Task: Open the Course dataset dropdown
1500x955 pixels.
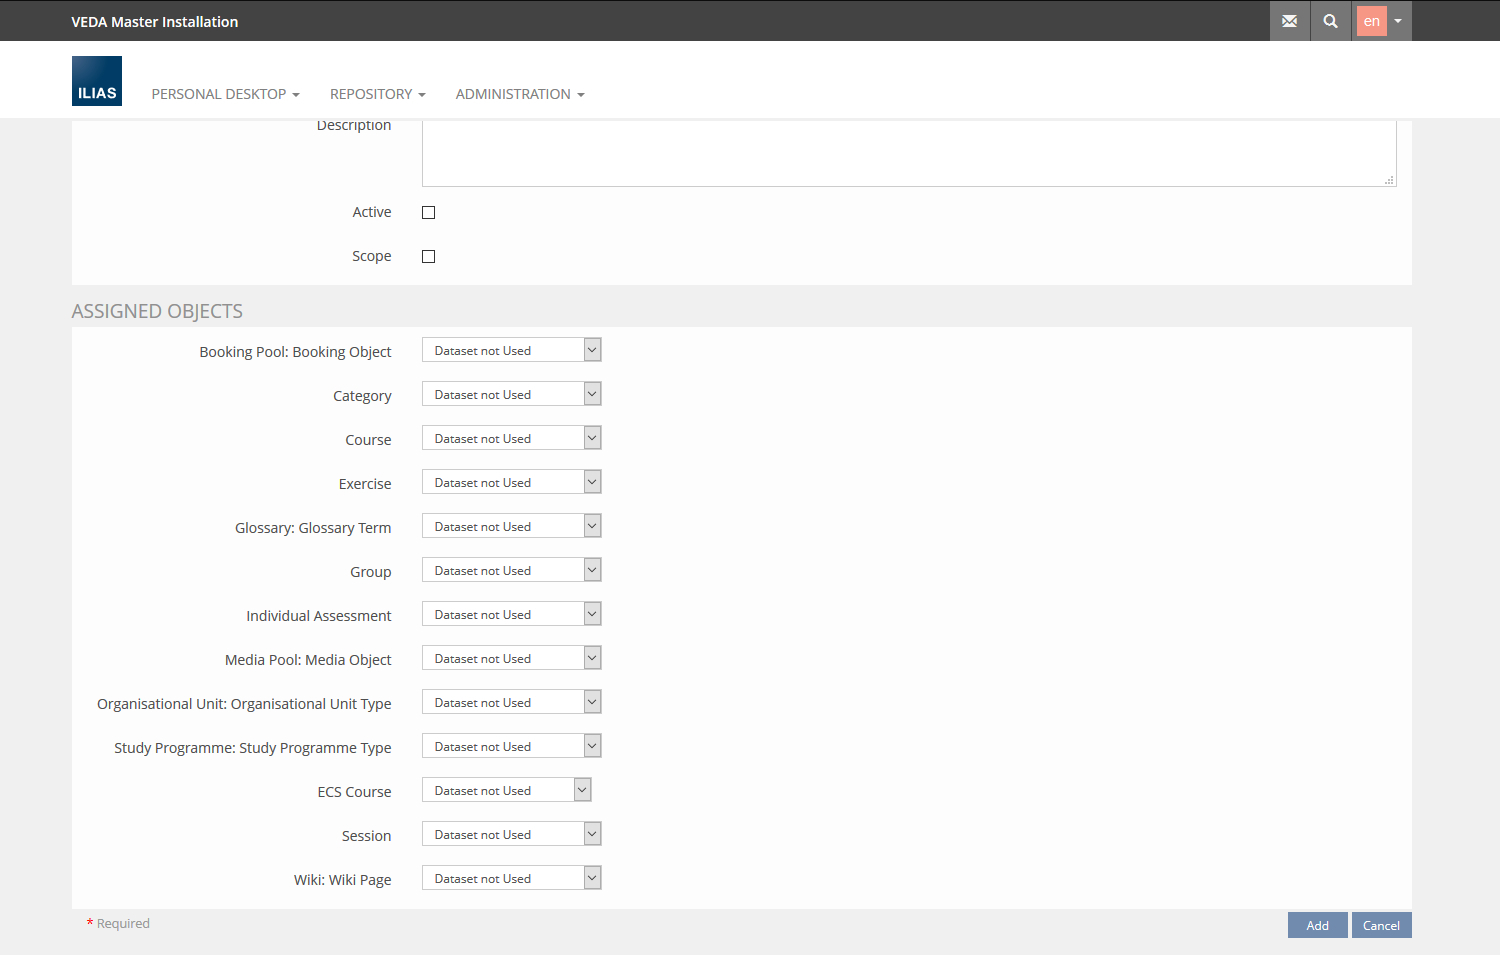Action: [x=511, y=438]
